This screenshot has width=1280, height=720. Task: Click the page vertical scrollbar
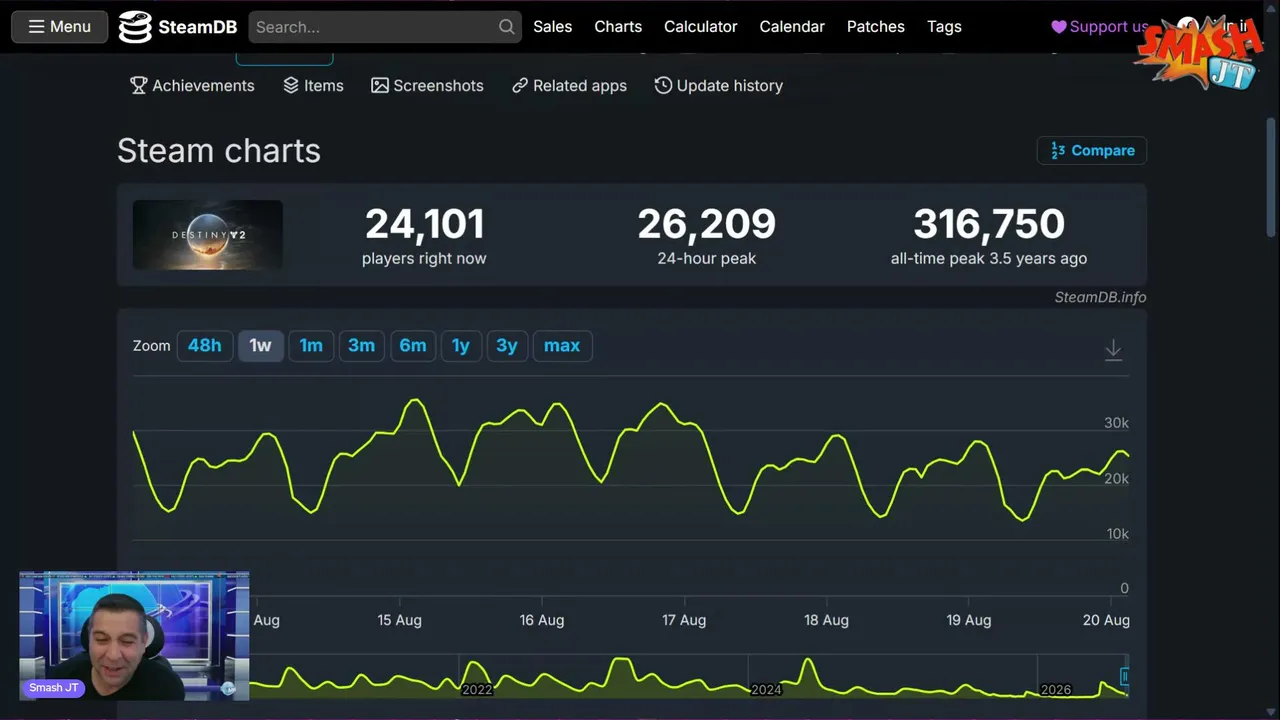[1273, 178]
